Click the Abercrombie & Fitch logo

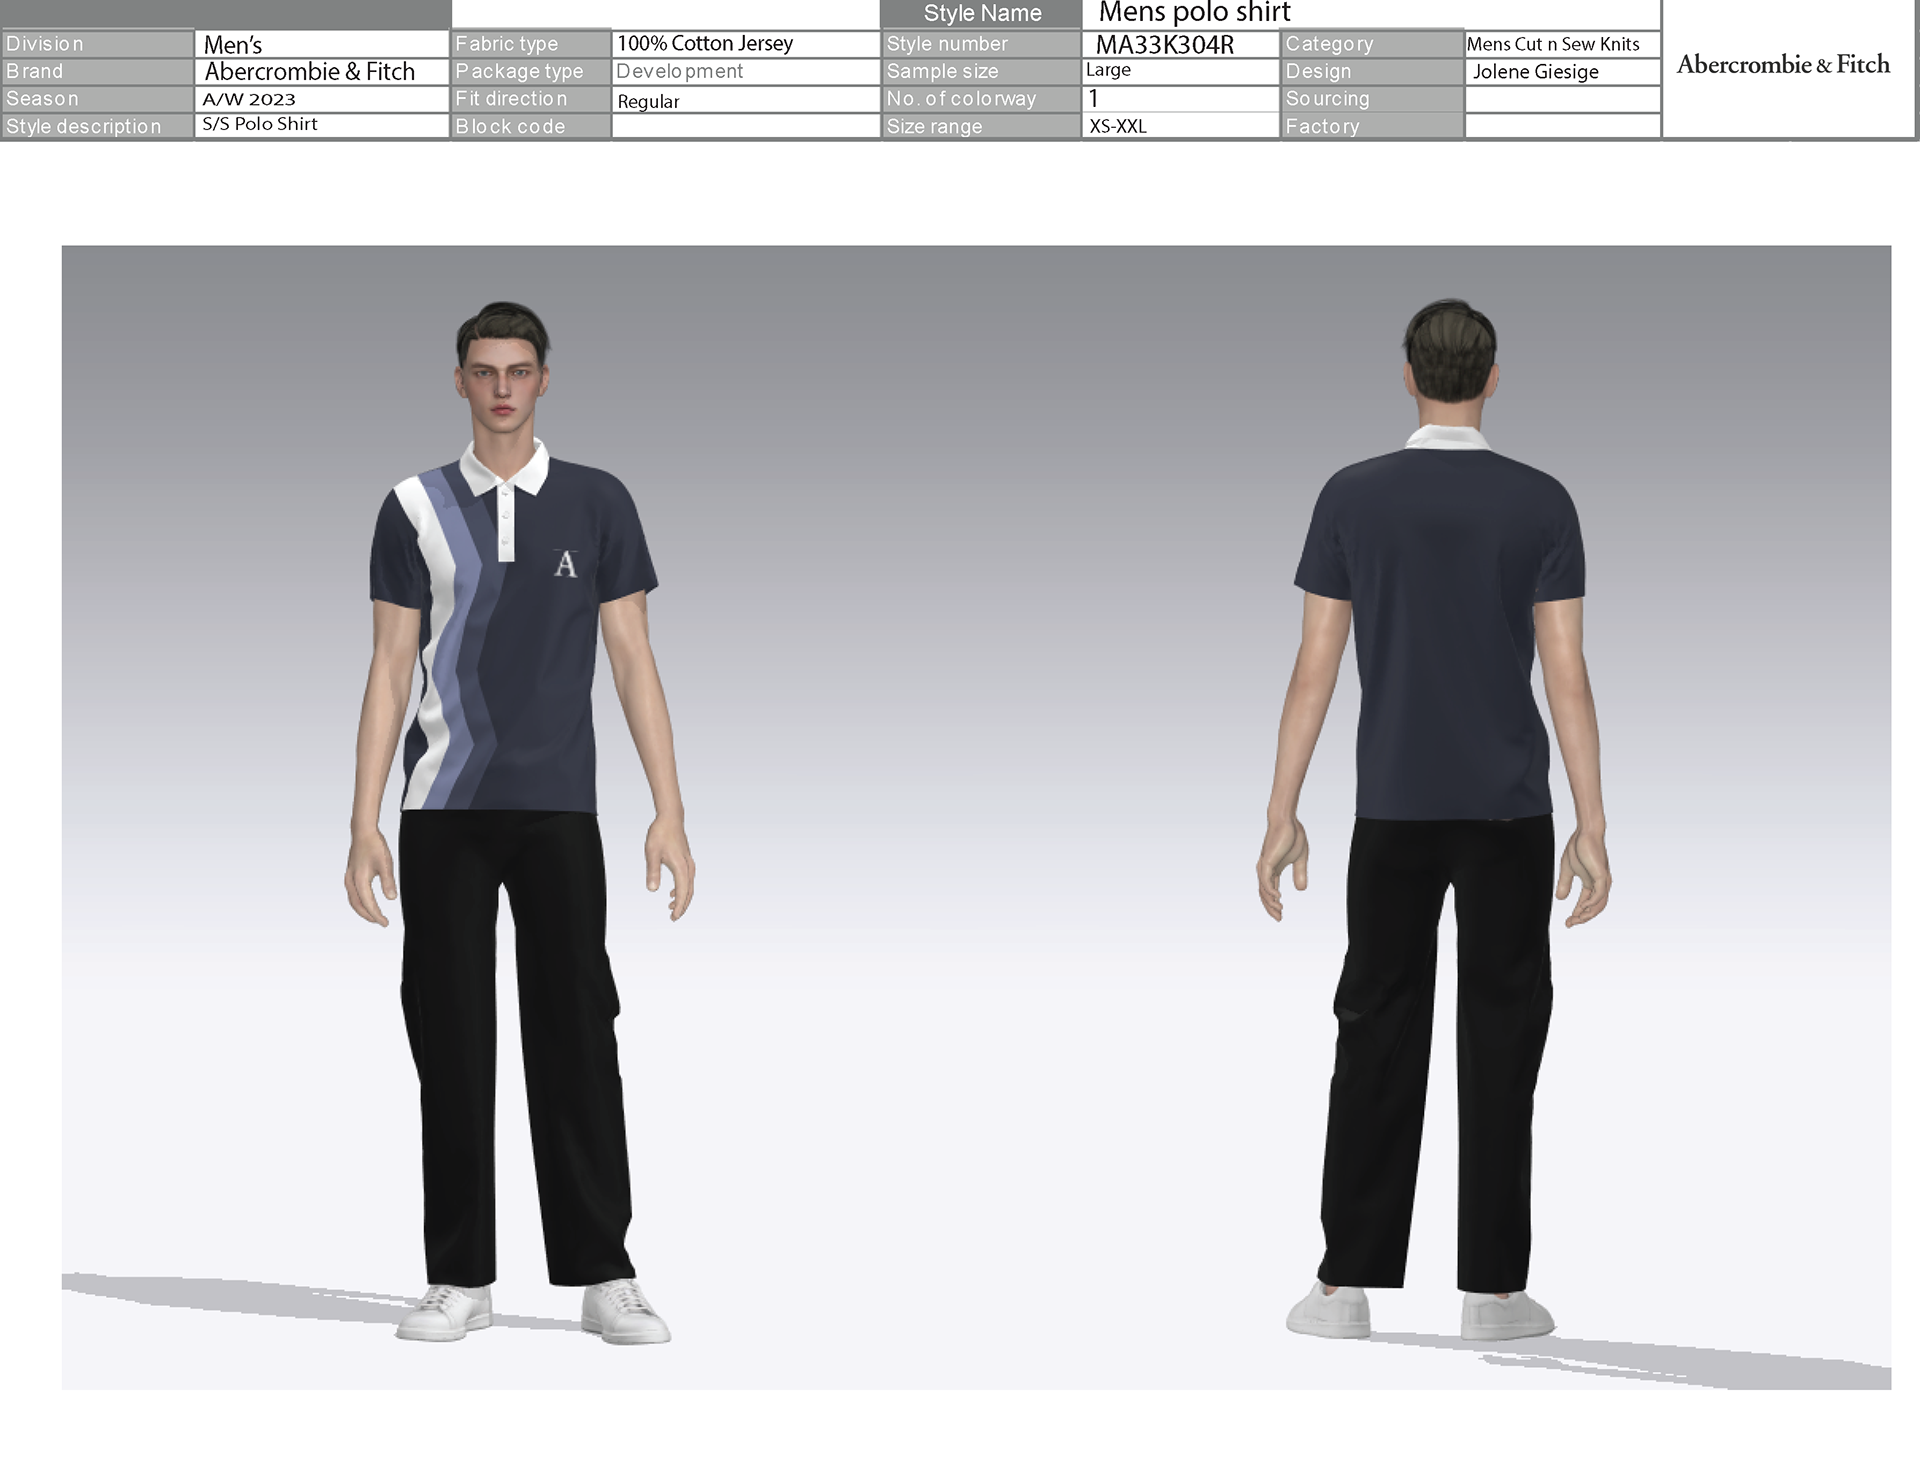1783,65
